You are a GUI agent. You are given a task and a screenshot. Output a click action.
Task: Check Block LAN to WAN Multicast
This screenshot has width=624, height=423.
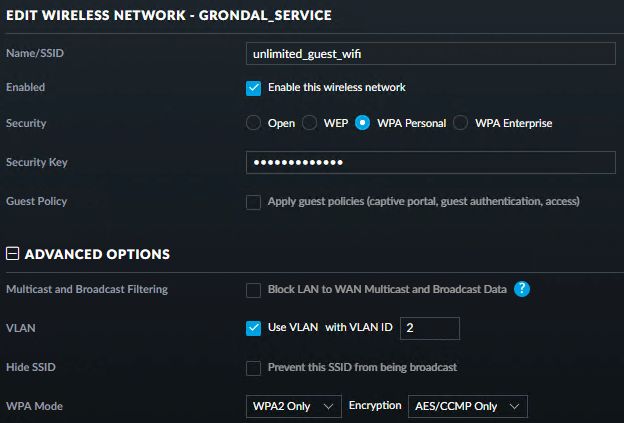(x=254, y=290)
